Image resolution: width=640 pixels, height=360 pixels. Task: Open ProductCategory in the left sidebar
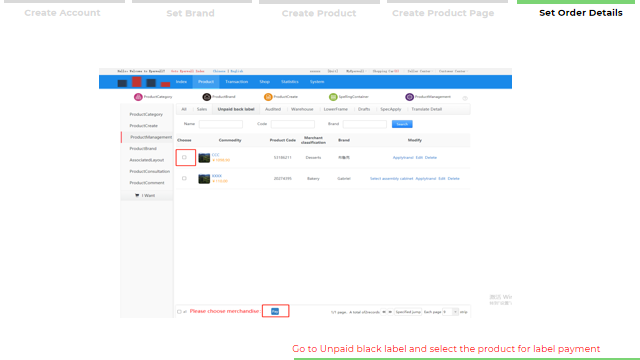[x=146, y=114]
